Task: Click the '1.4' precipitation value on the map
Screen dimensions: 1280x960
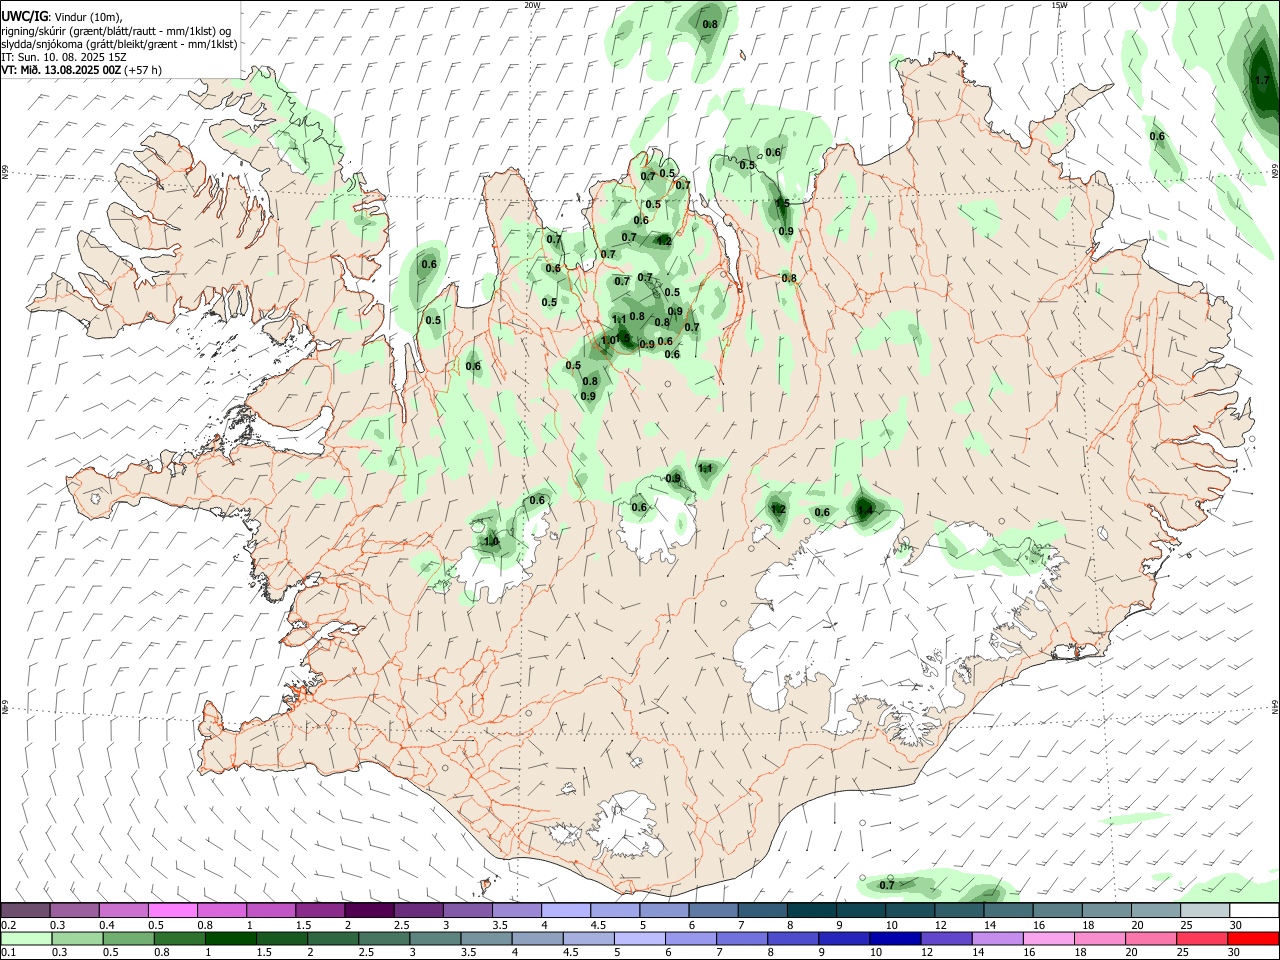Action: click(x=866, y=510)
